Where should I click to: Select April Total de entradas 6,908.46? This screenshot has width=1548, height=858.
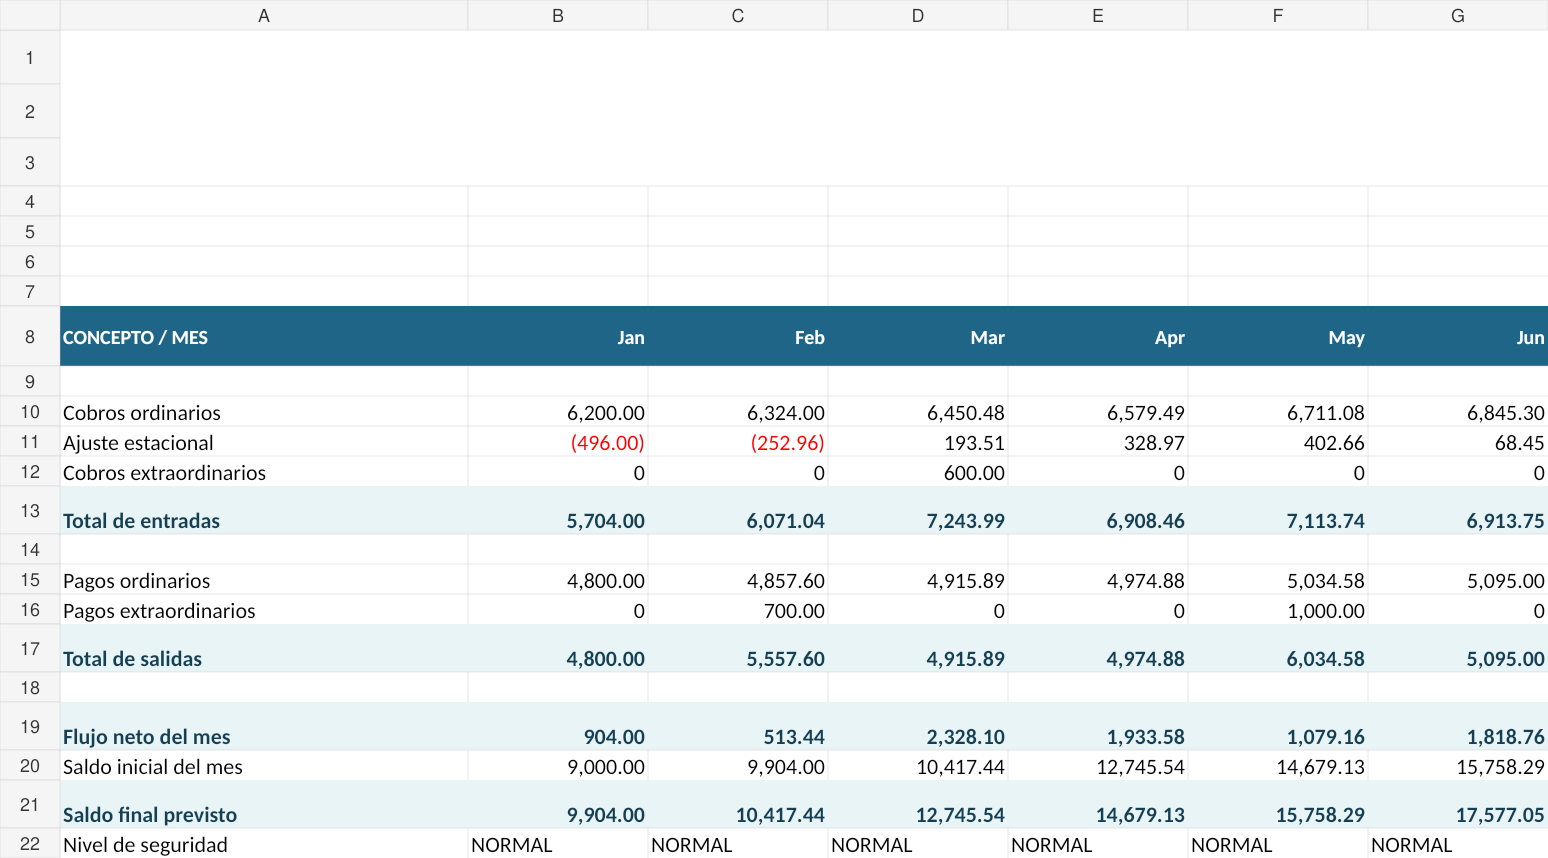[x=1098, y=511]
